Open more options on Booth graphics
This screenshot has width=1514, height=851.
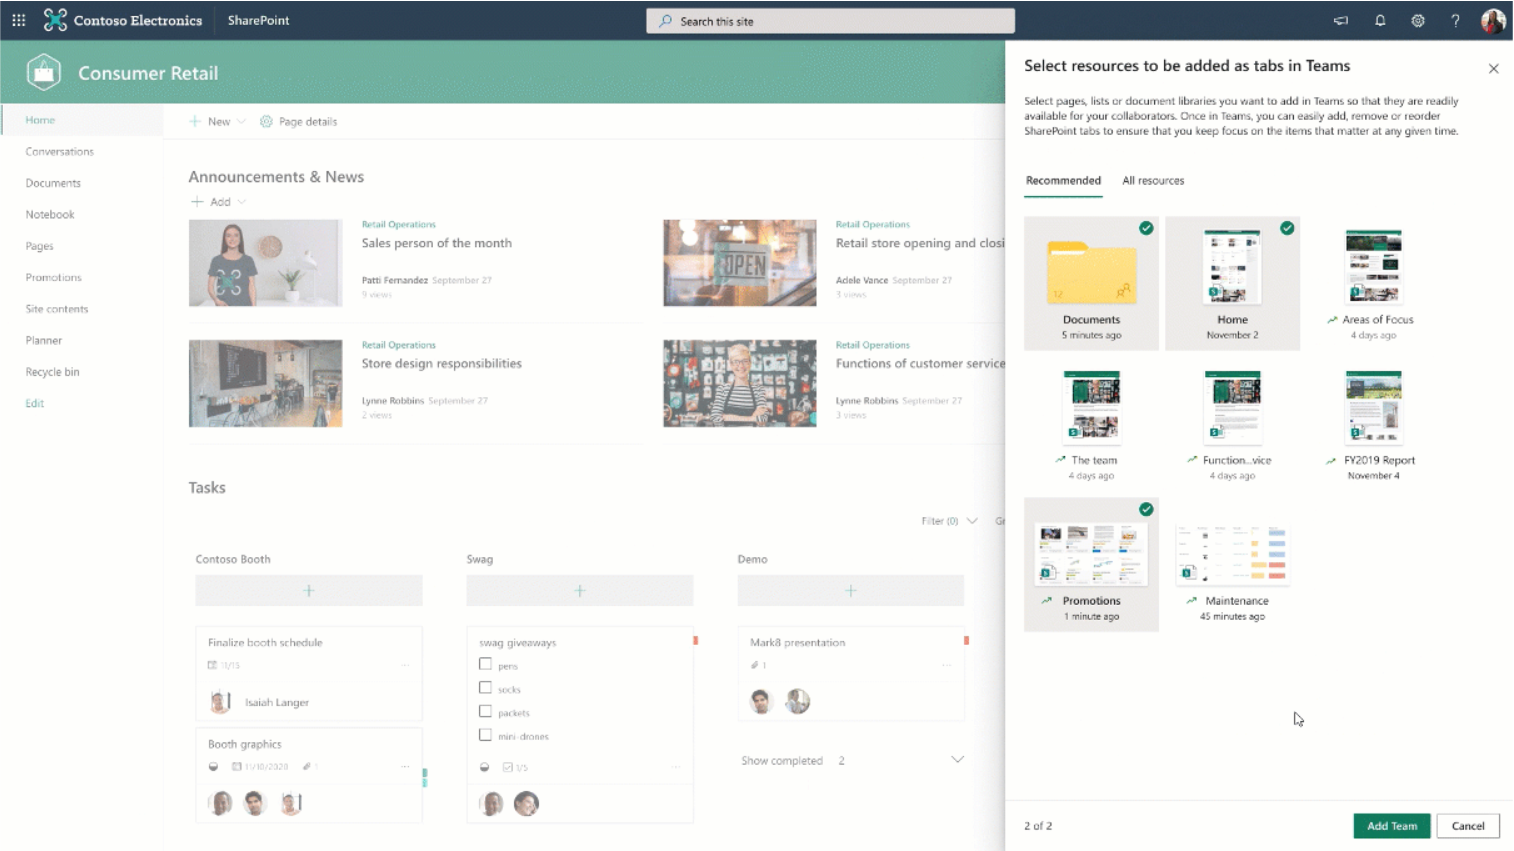click(405, 766)
